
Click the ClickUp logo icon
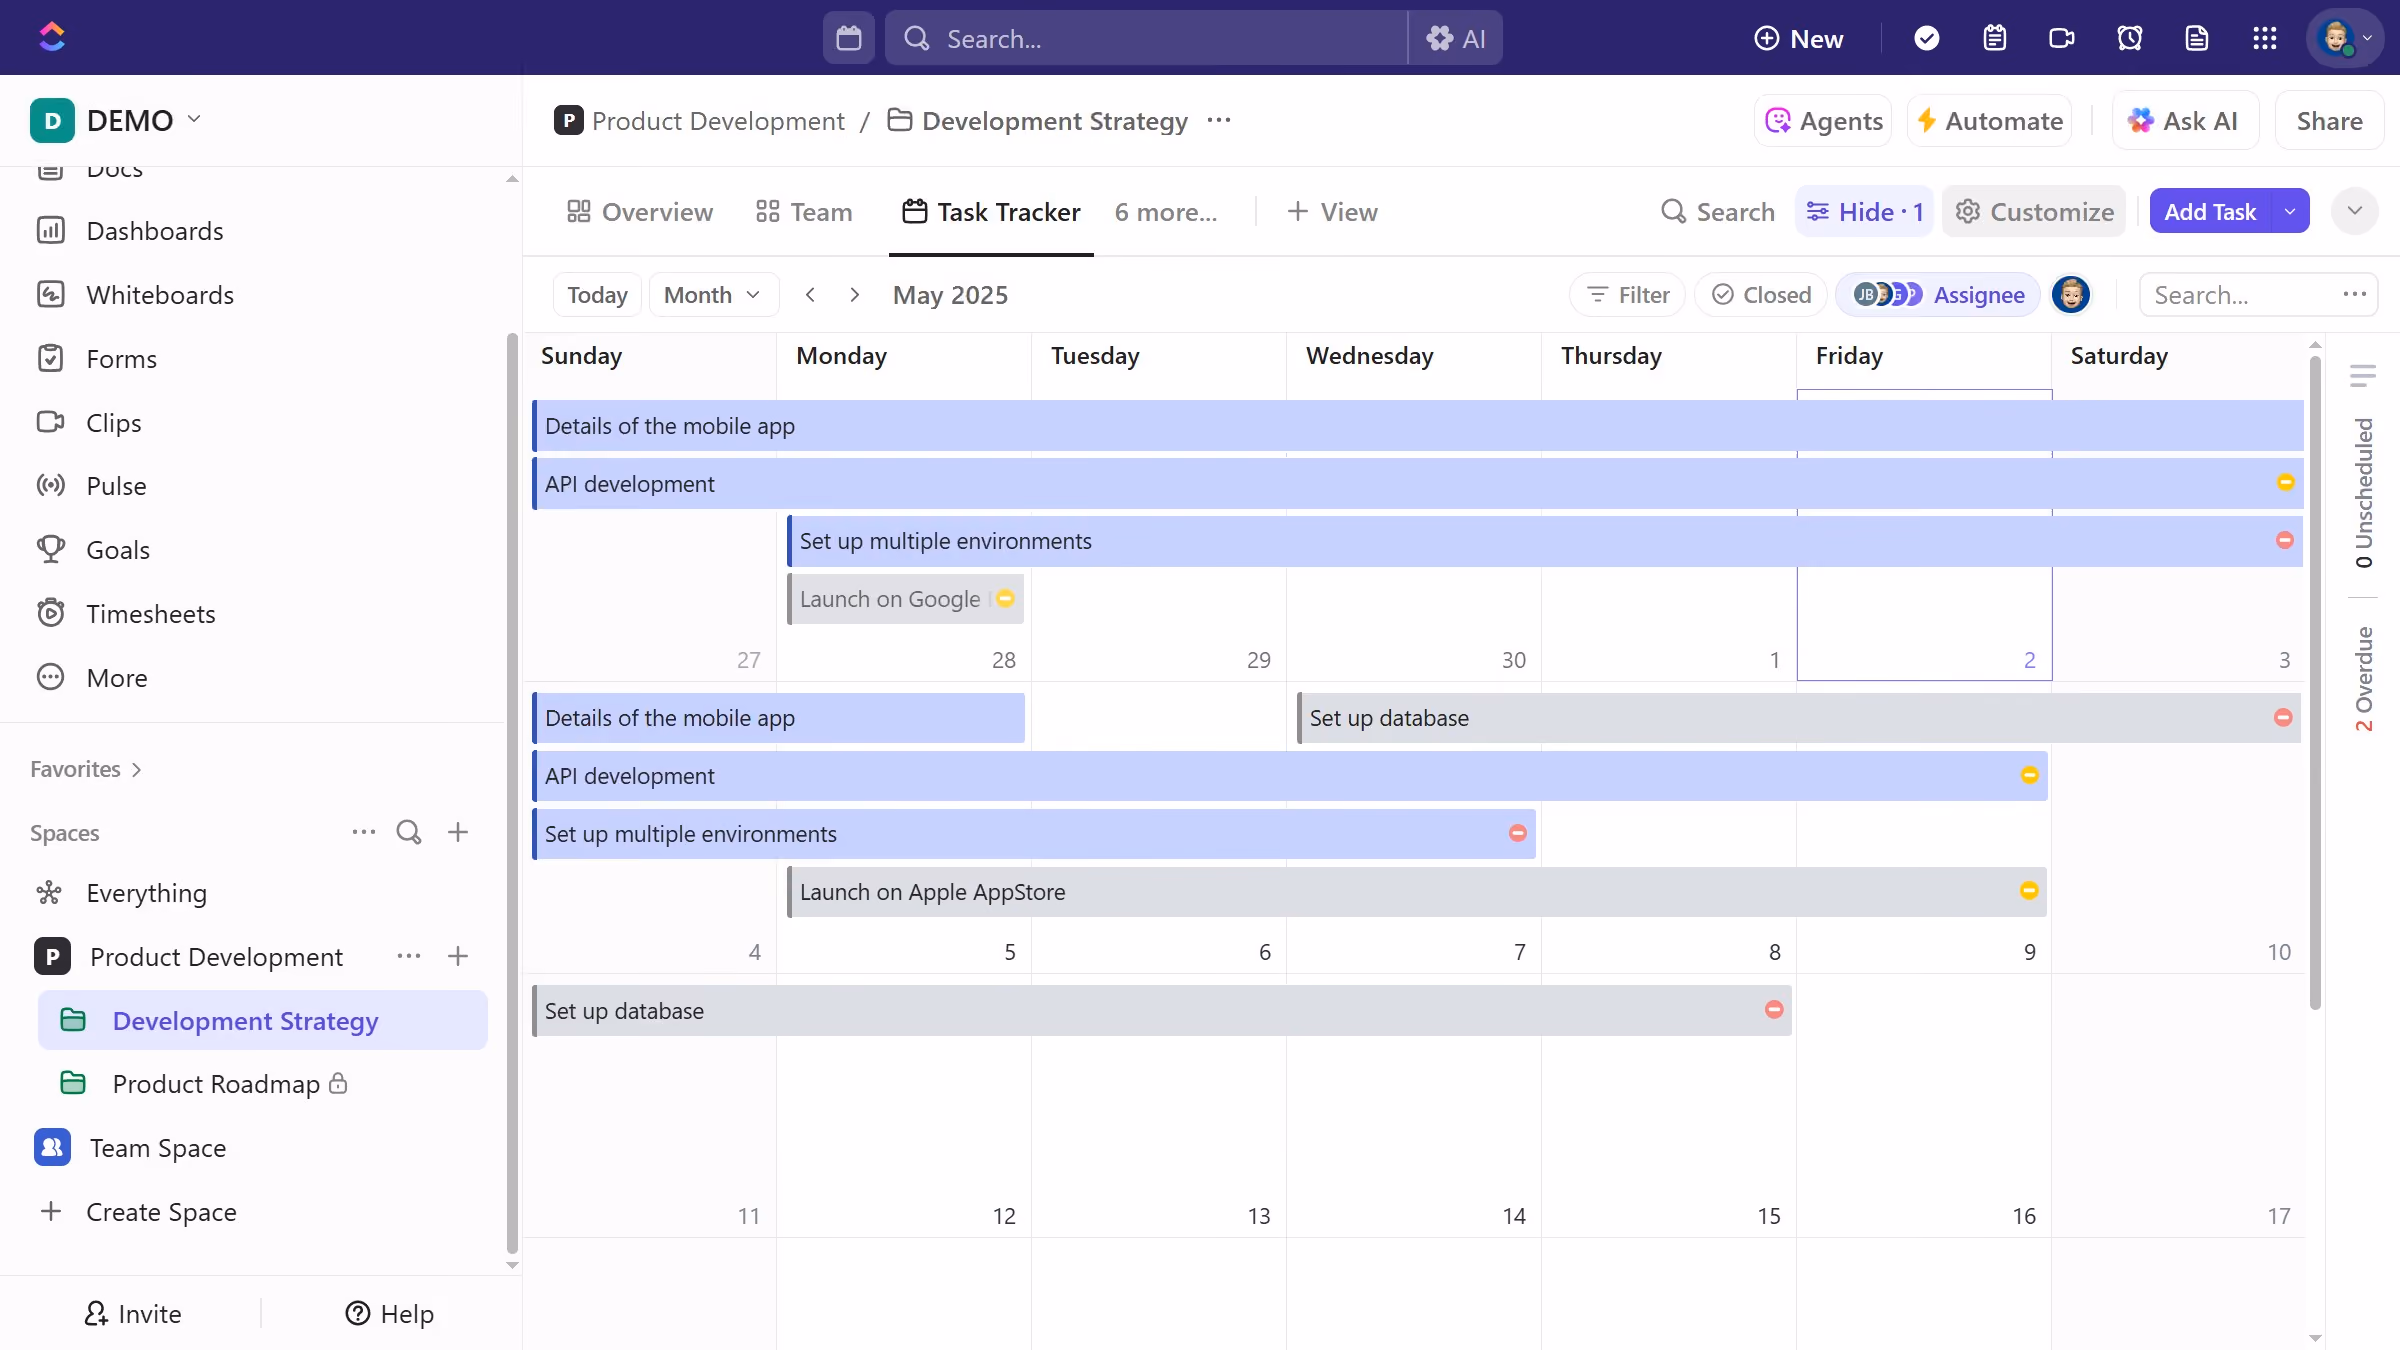52,37
